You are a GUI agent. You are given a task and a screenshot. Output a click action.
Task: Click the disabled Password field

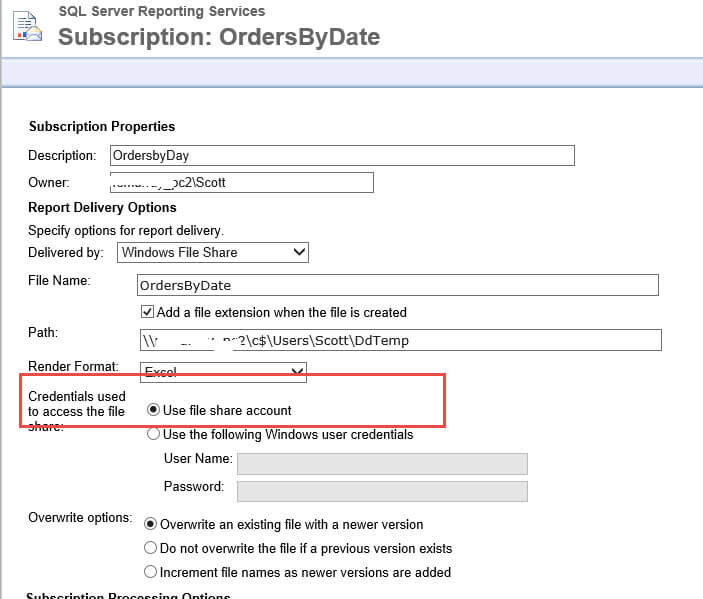[x=382, y=491]
